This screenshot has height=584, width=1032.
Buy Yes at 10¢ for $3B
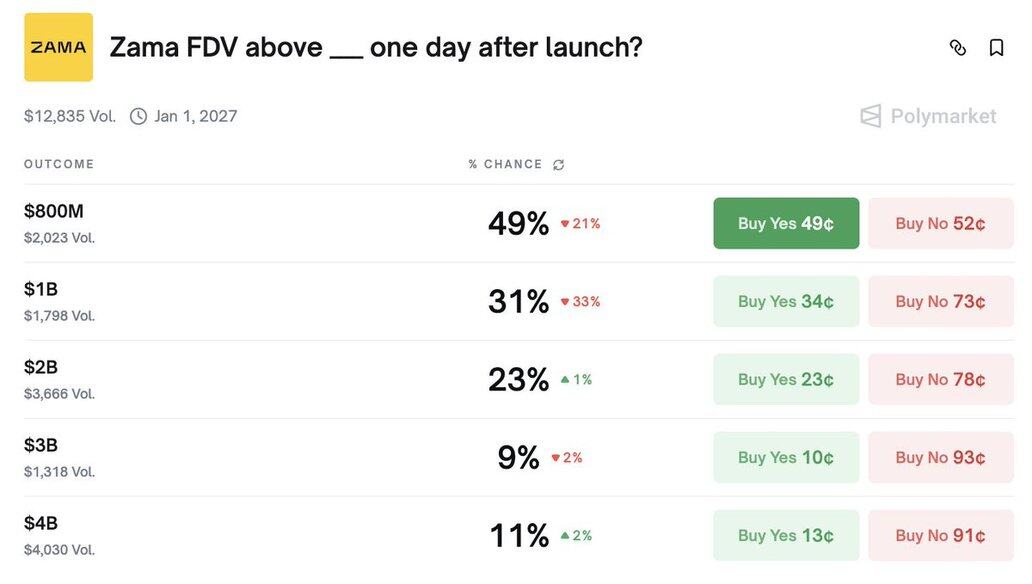click(x=786, y=457)
